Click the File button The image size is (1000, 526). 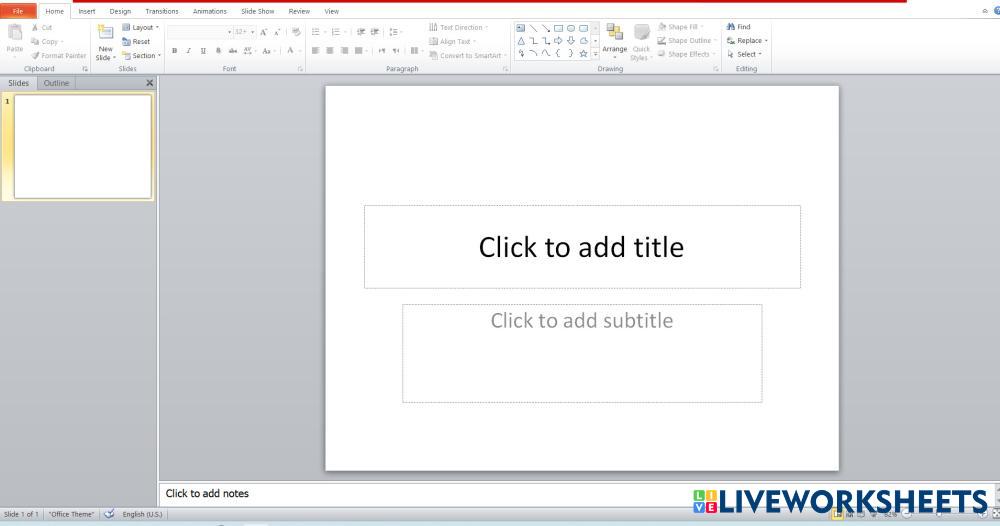coord(18,11)
